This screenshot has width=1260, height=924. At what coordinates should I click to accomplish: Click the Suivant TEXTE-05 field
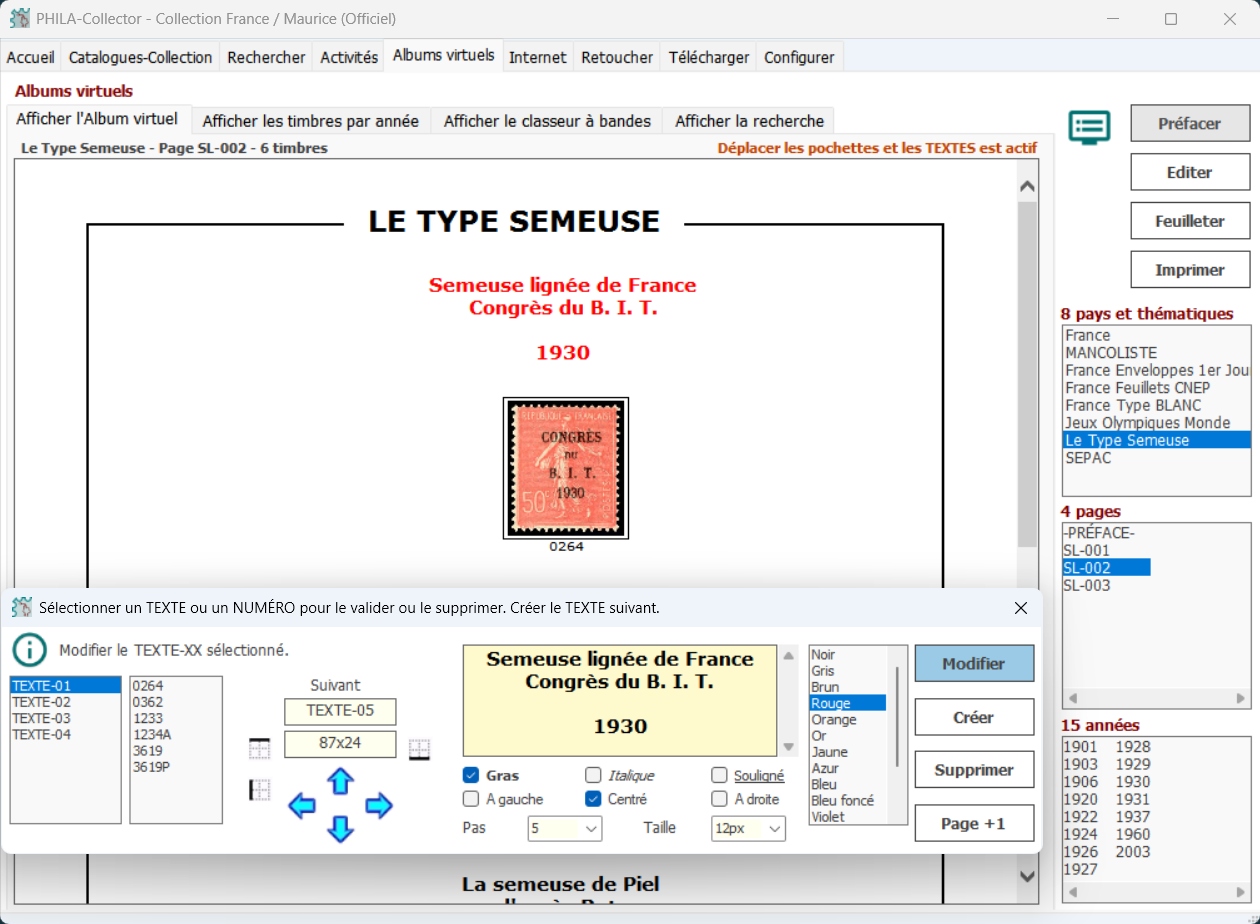[x=340, y=711]
